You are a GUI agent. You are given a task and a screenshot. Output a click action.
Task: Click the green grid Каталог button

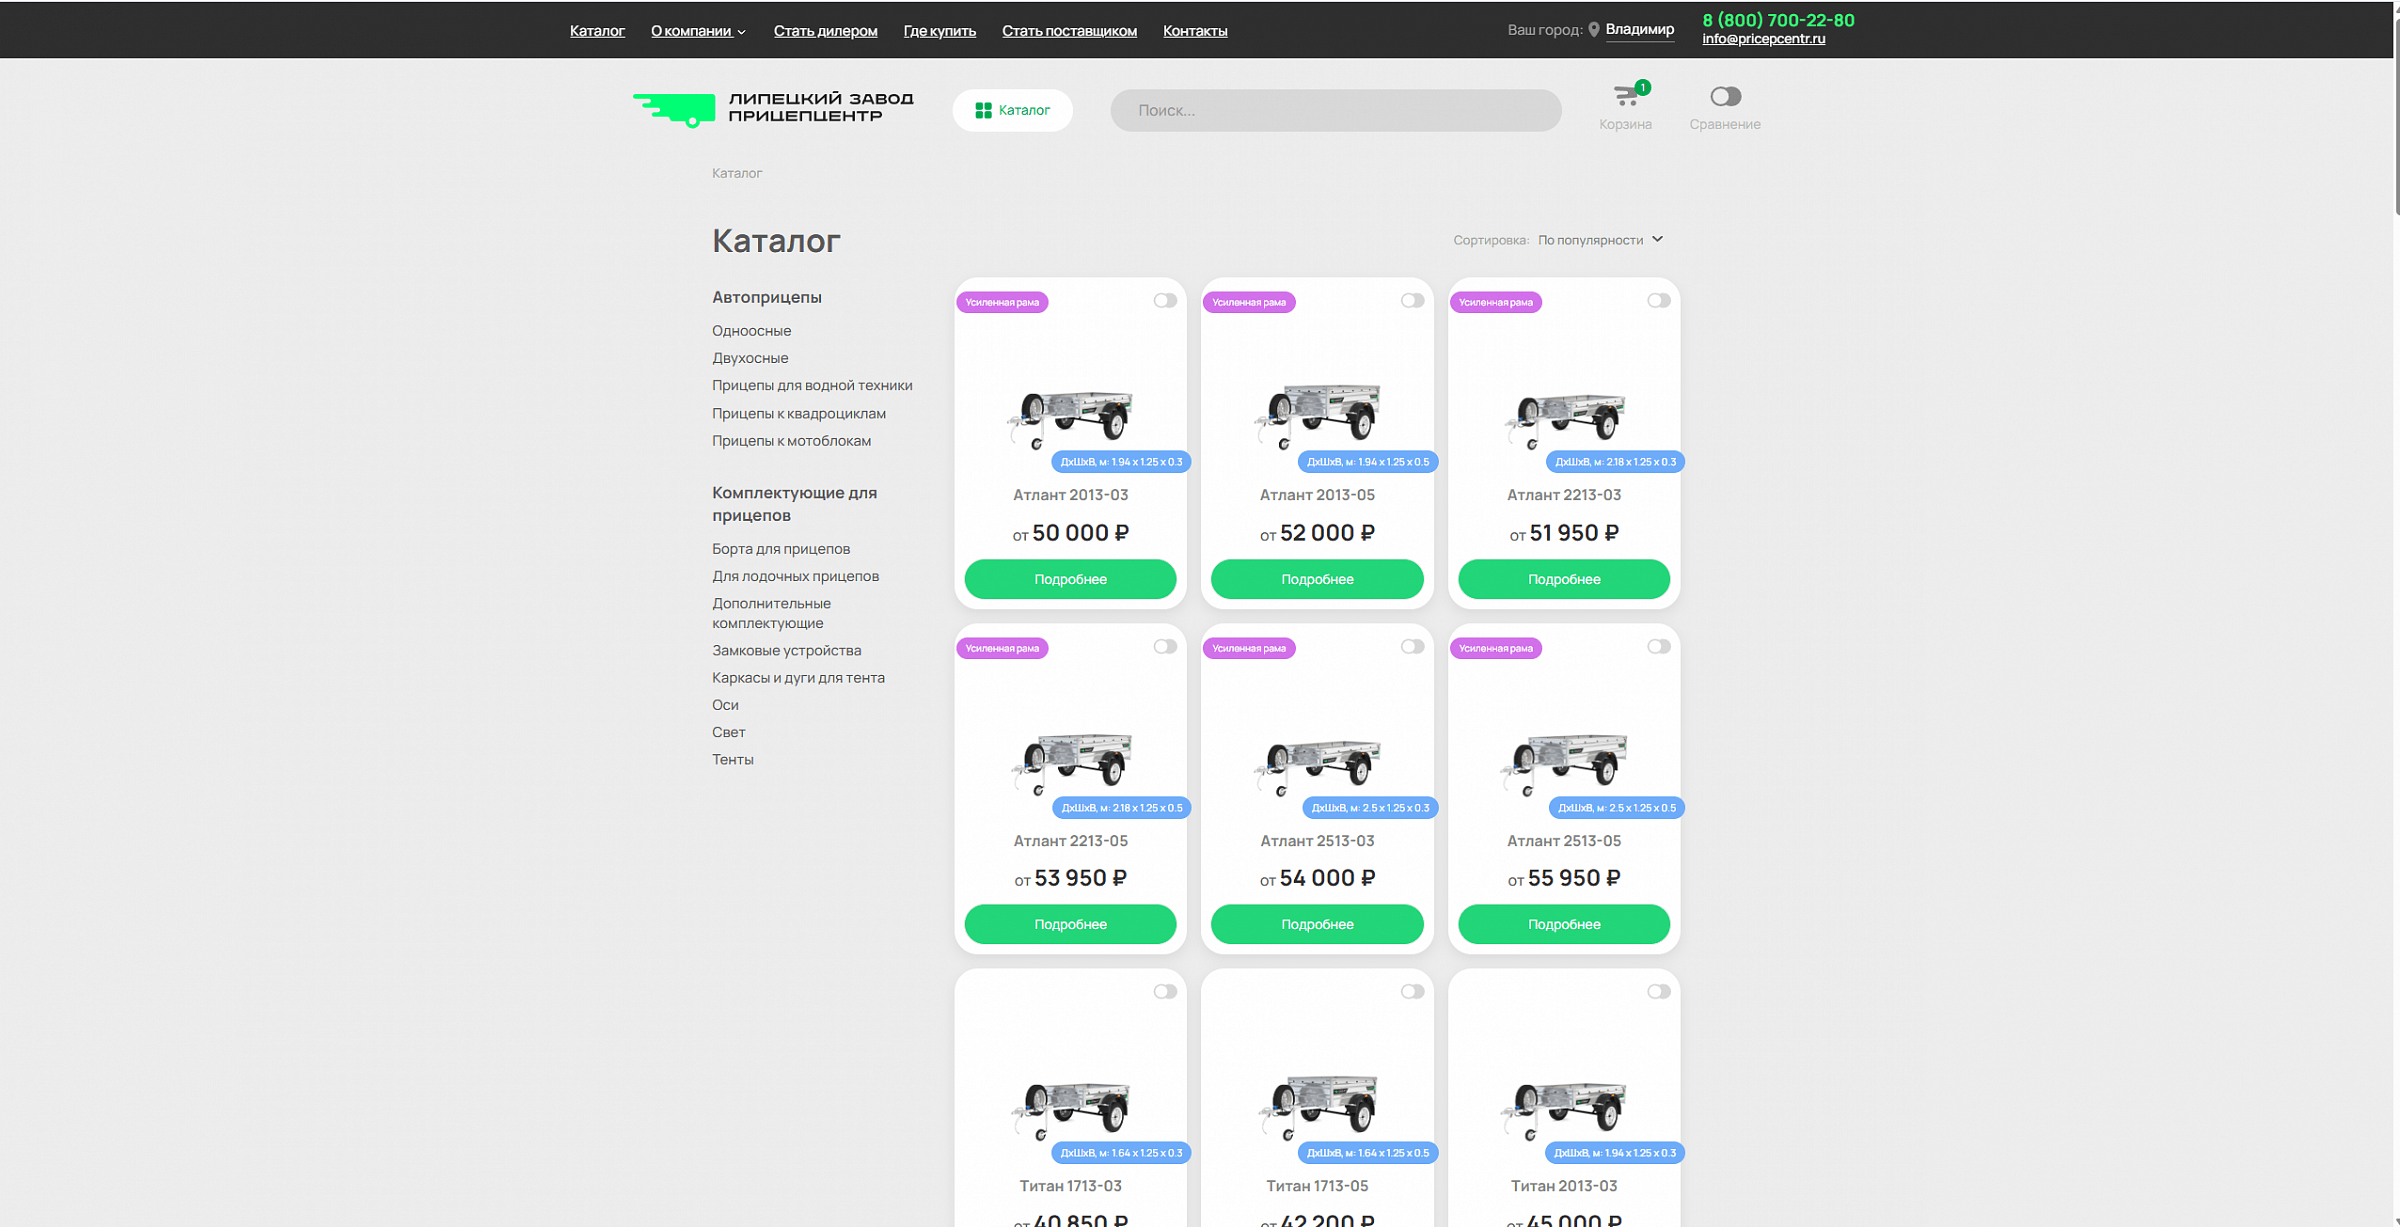pos(1012,110)
